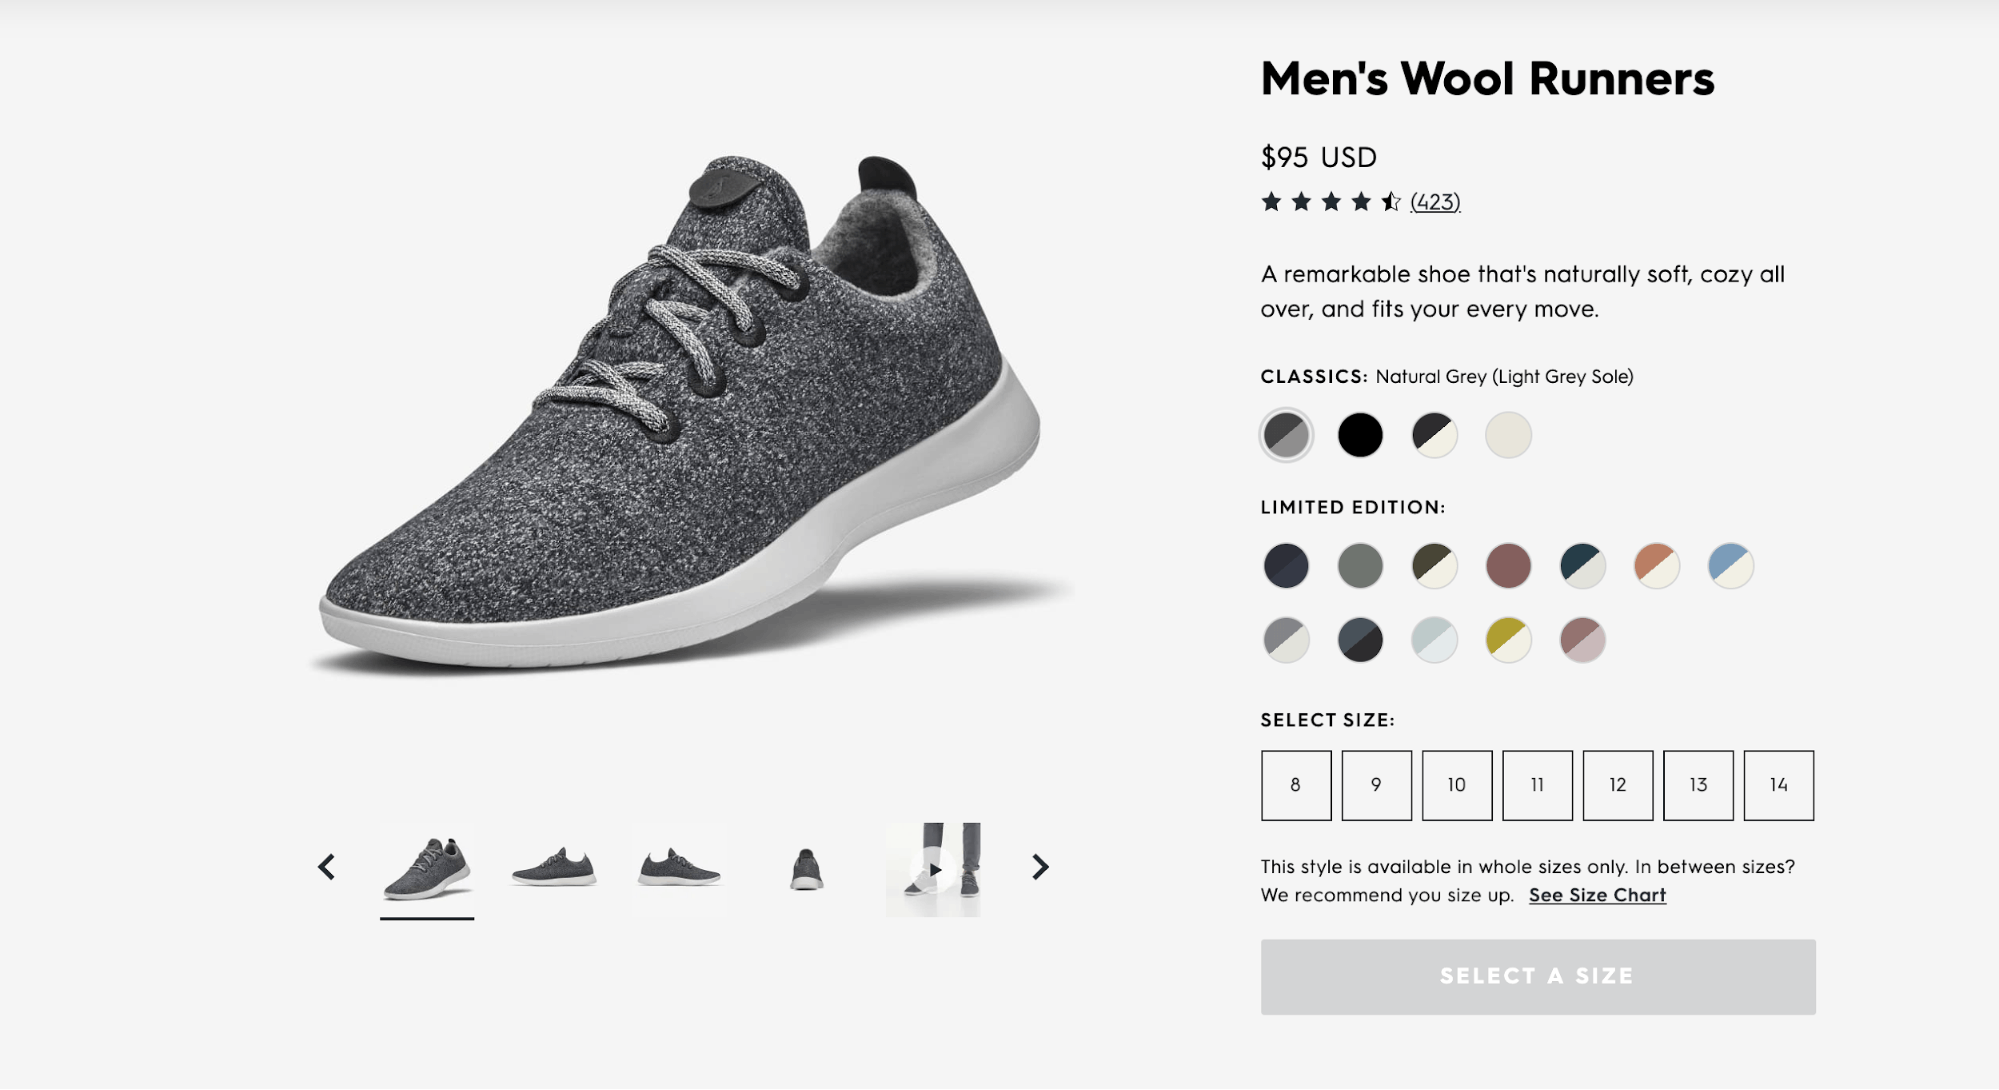Choose size 8

click(x=1296, y=785)
